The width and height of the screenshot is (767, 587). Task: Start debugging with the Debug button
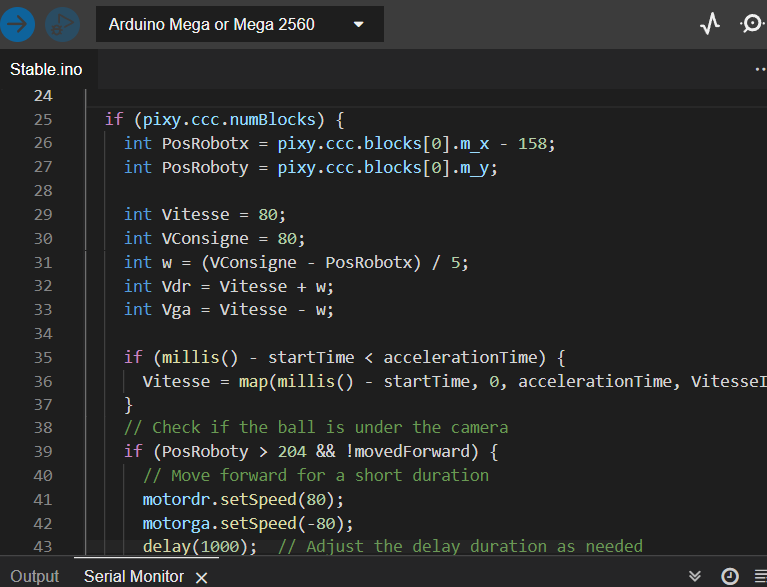coord(61,24)
